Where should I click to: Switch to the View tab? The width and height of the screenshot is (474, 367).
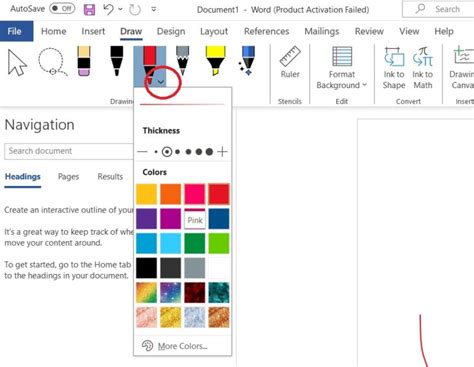(x=409, y=31)
